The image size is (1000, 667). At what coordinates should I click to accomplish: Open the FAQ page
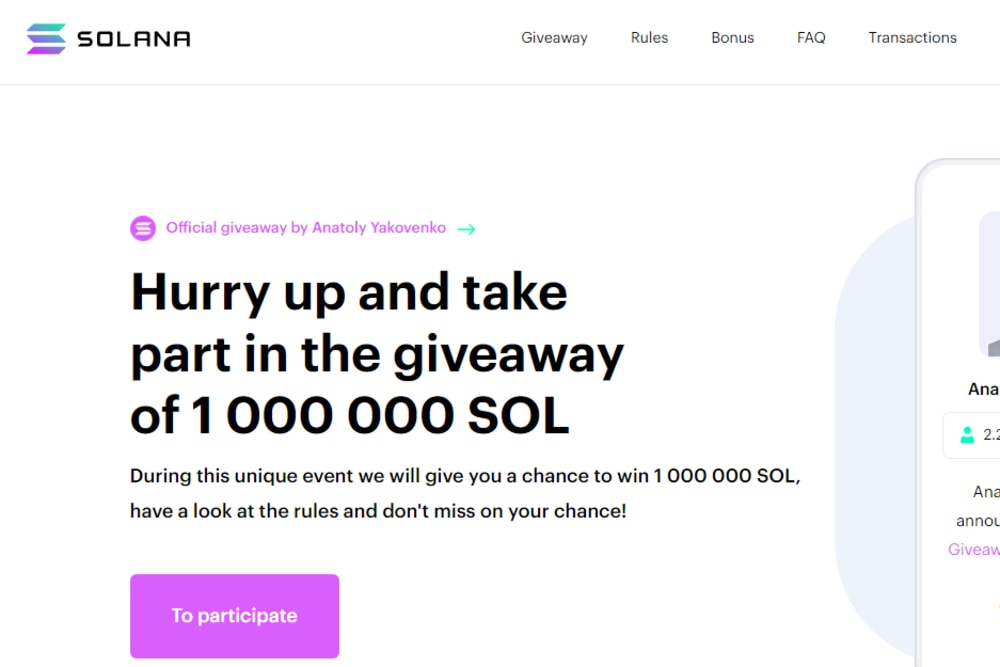click(x=811, y=38)
